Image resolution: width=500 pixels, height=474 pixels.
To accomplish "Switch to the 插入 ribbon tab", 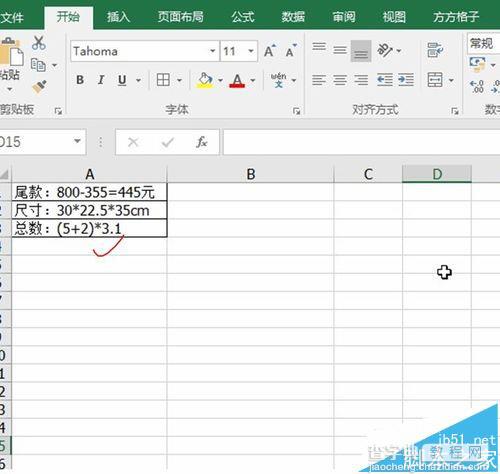I will pos(118,17).
